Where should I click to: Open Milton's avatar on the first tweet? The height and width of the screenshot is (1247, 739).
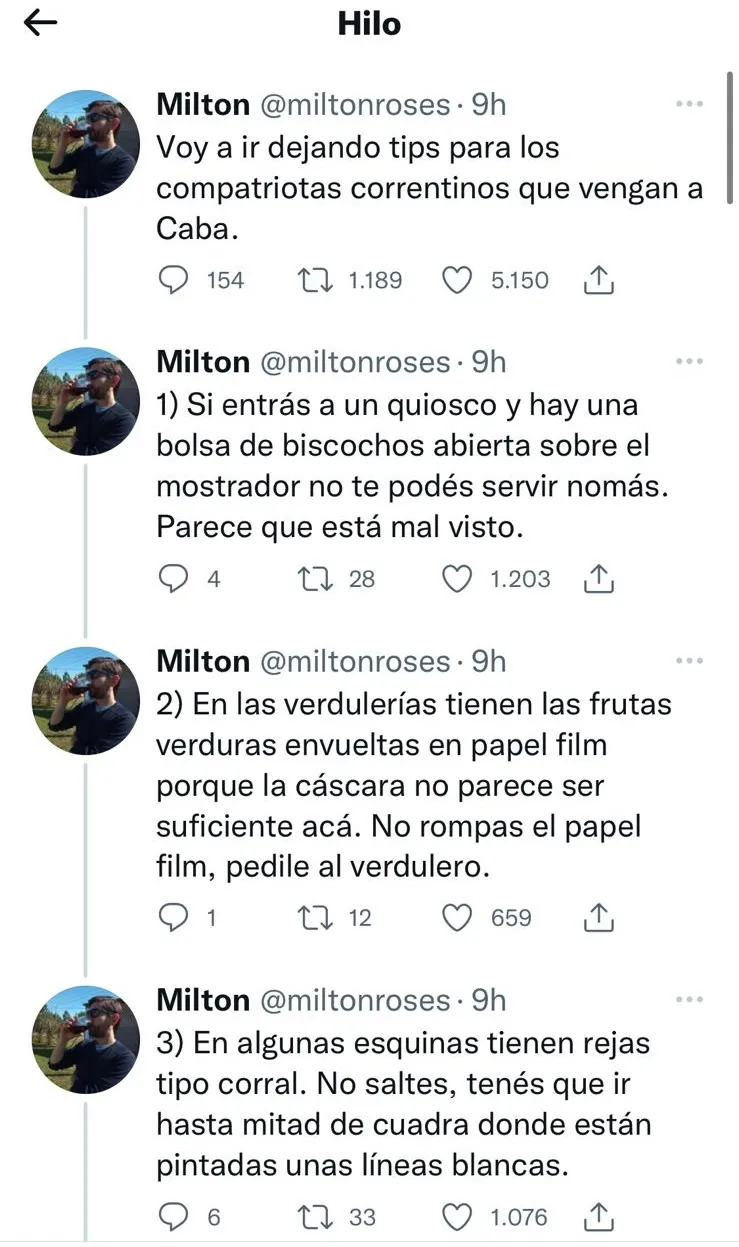[85, 143]
